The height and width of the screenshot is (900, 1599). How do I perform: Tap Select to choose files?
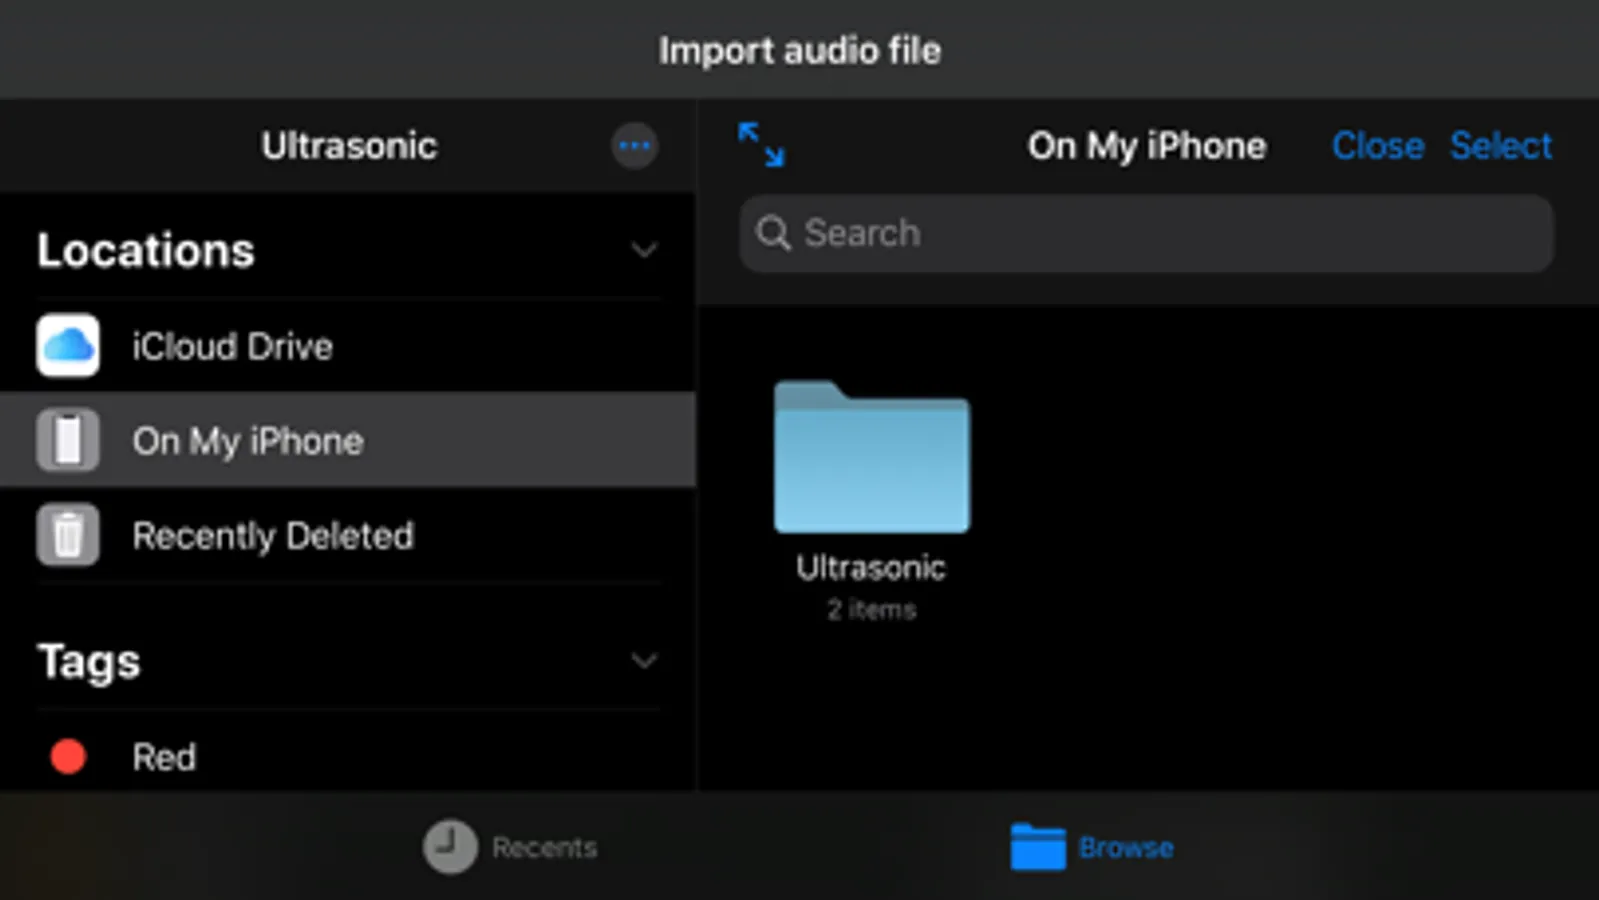click(1501, 146)
